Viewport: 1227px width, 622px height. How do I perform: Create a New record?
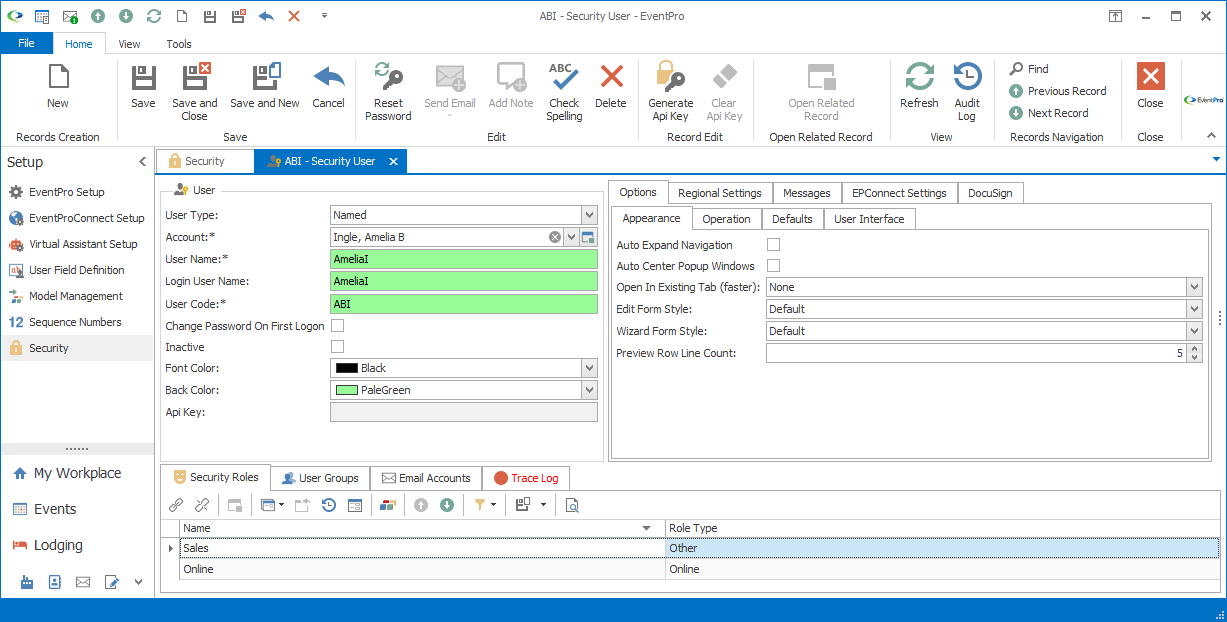point(58,86)
